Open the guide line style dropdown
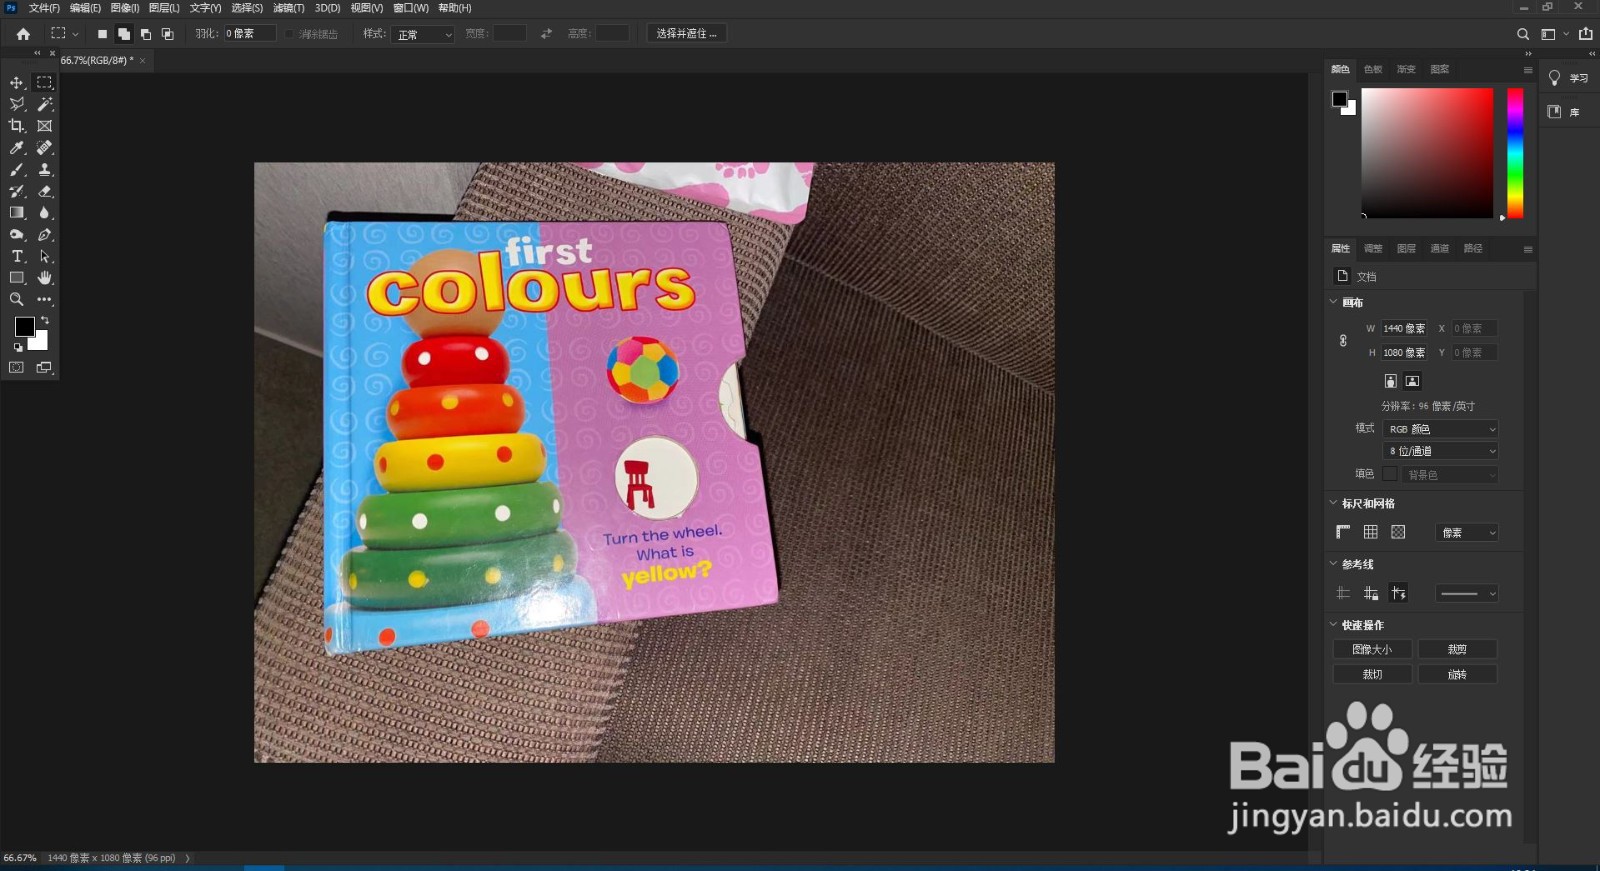Image resolution: width=1600 pixels, height=871 pixels. coord(1467,594)
